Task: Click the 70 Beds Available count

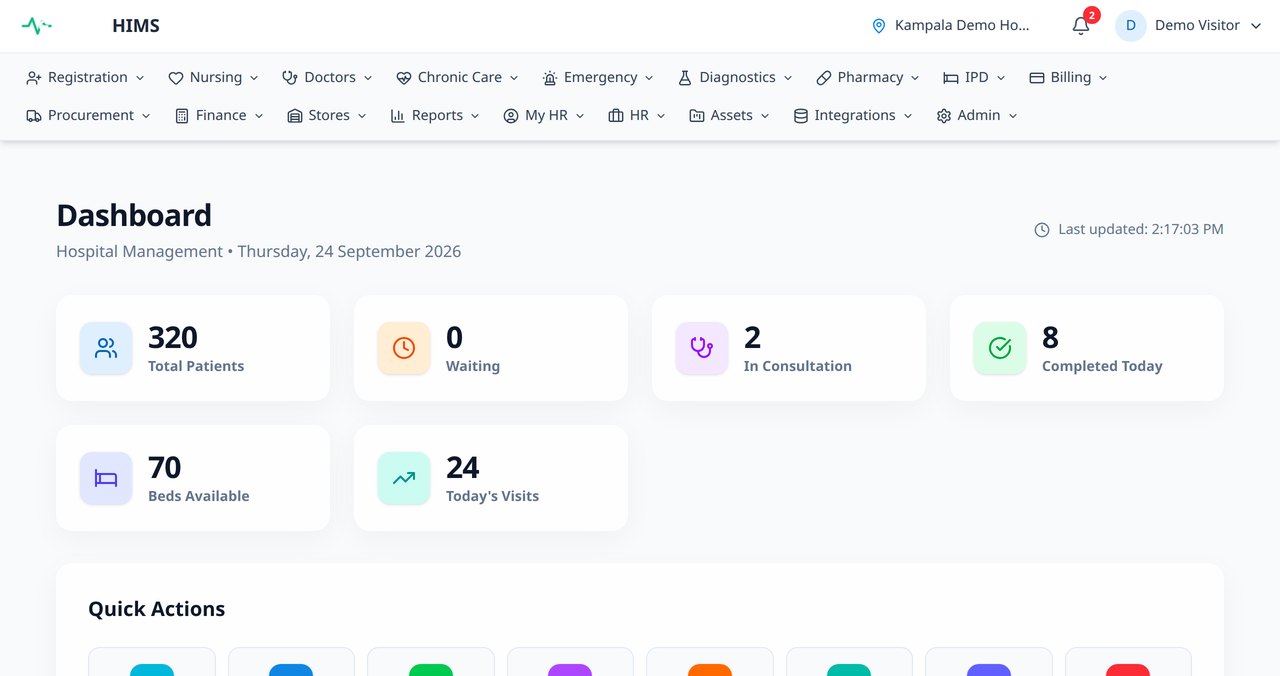Action: [165, 468]
